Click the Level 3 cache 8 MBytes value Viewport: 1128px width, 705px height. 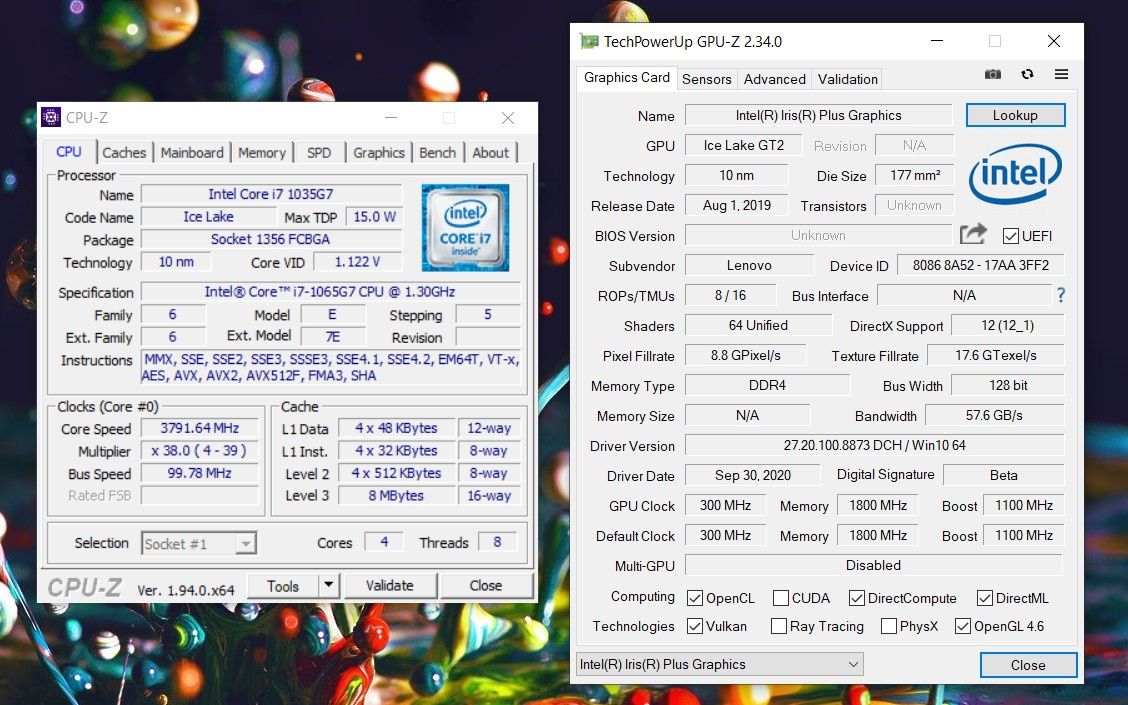pos(396,496)
